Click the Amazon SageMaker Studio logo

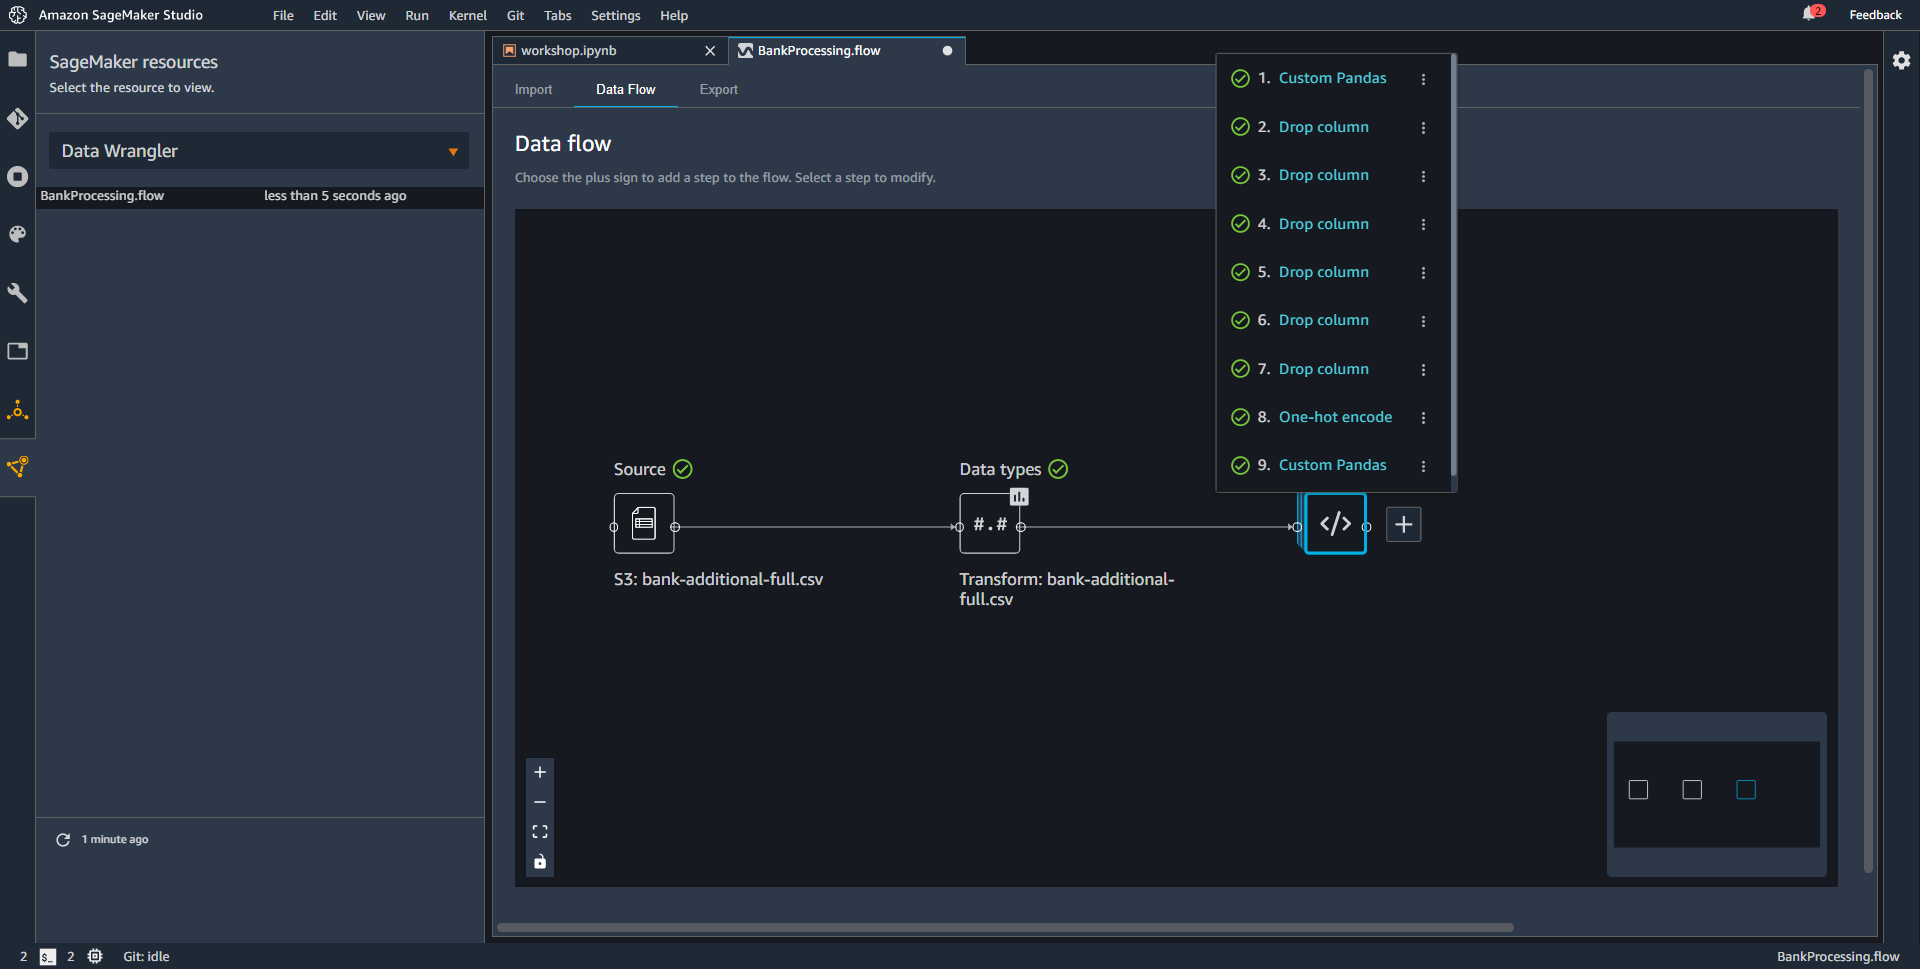(18, 15)
